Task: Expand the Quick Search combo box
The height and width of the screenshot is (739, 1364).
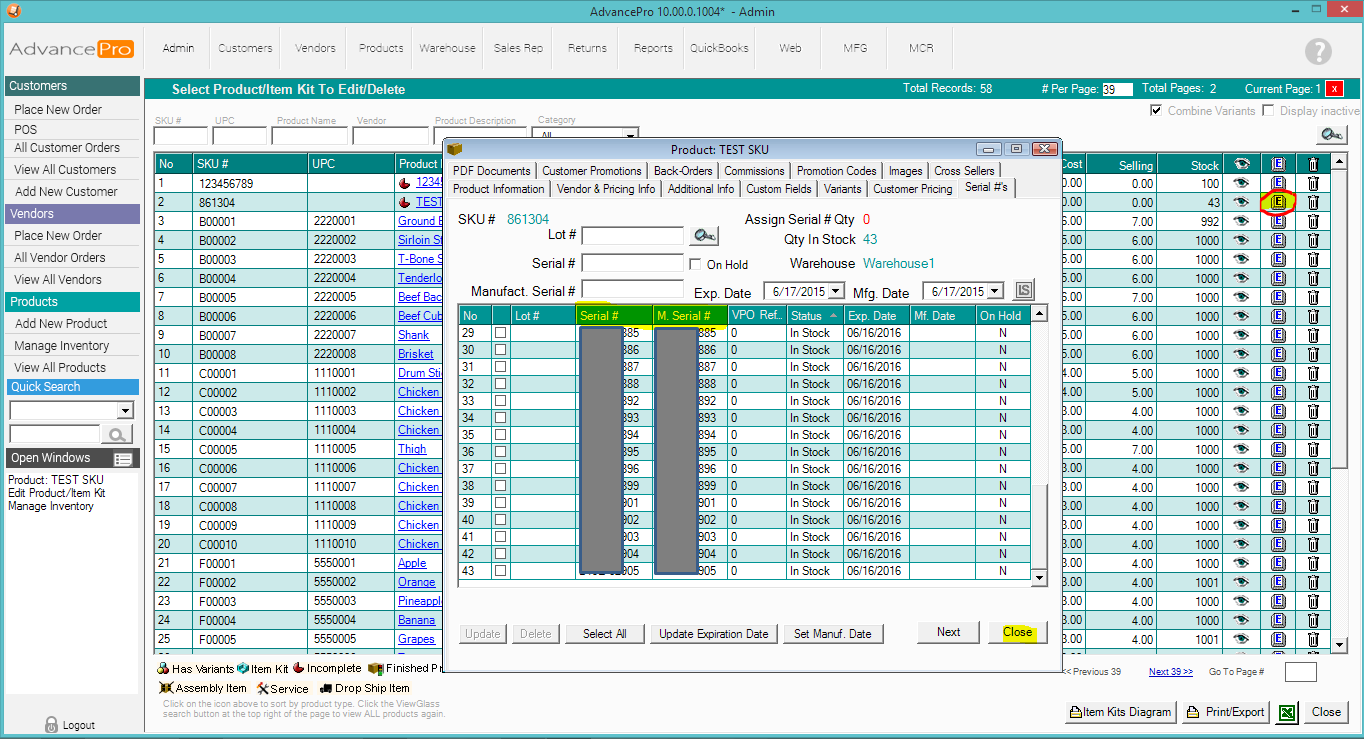Action: [125, 410]
